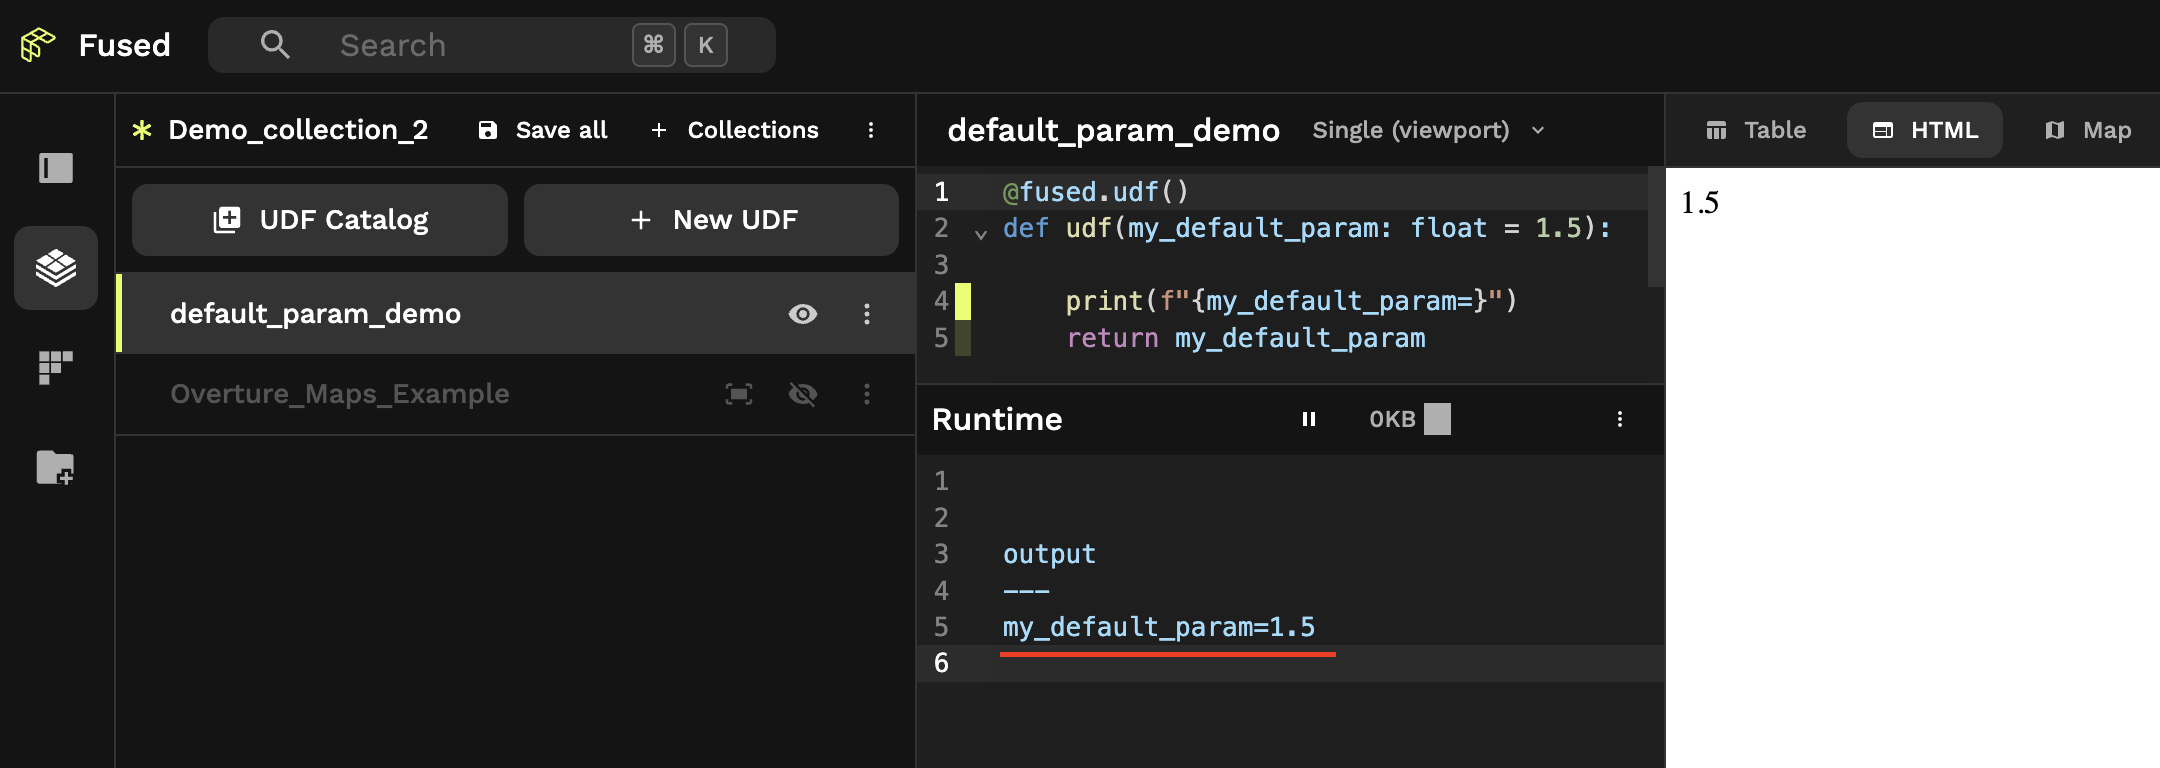Click the New UDF button
2160x768 pixels.
711,220
